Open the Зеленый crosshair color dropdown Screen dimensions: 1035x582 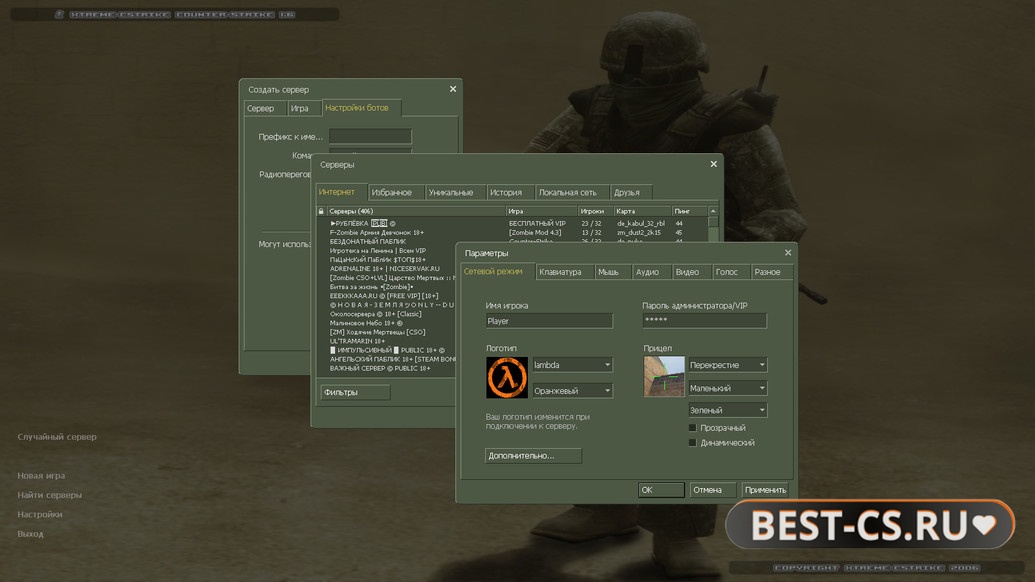(x=727, y=410)
